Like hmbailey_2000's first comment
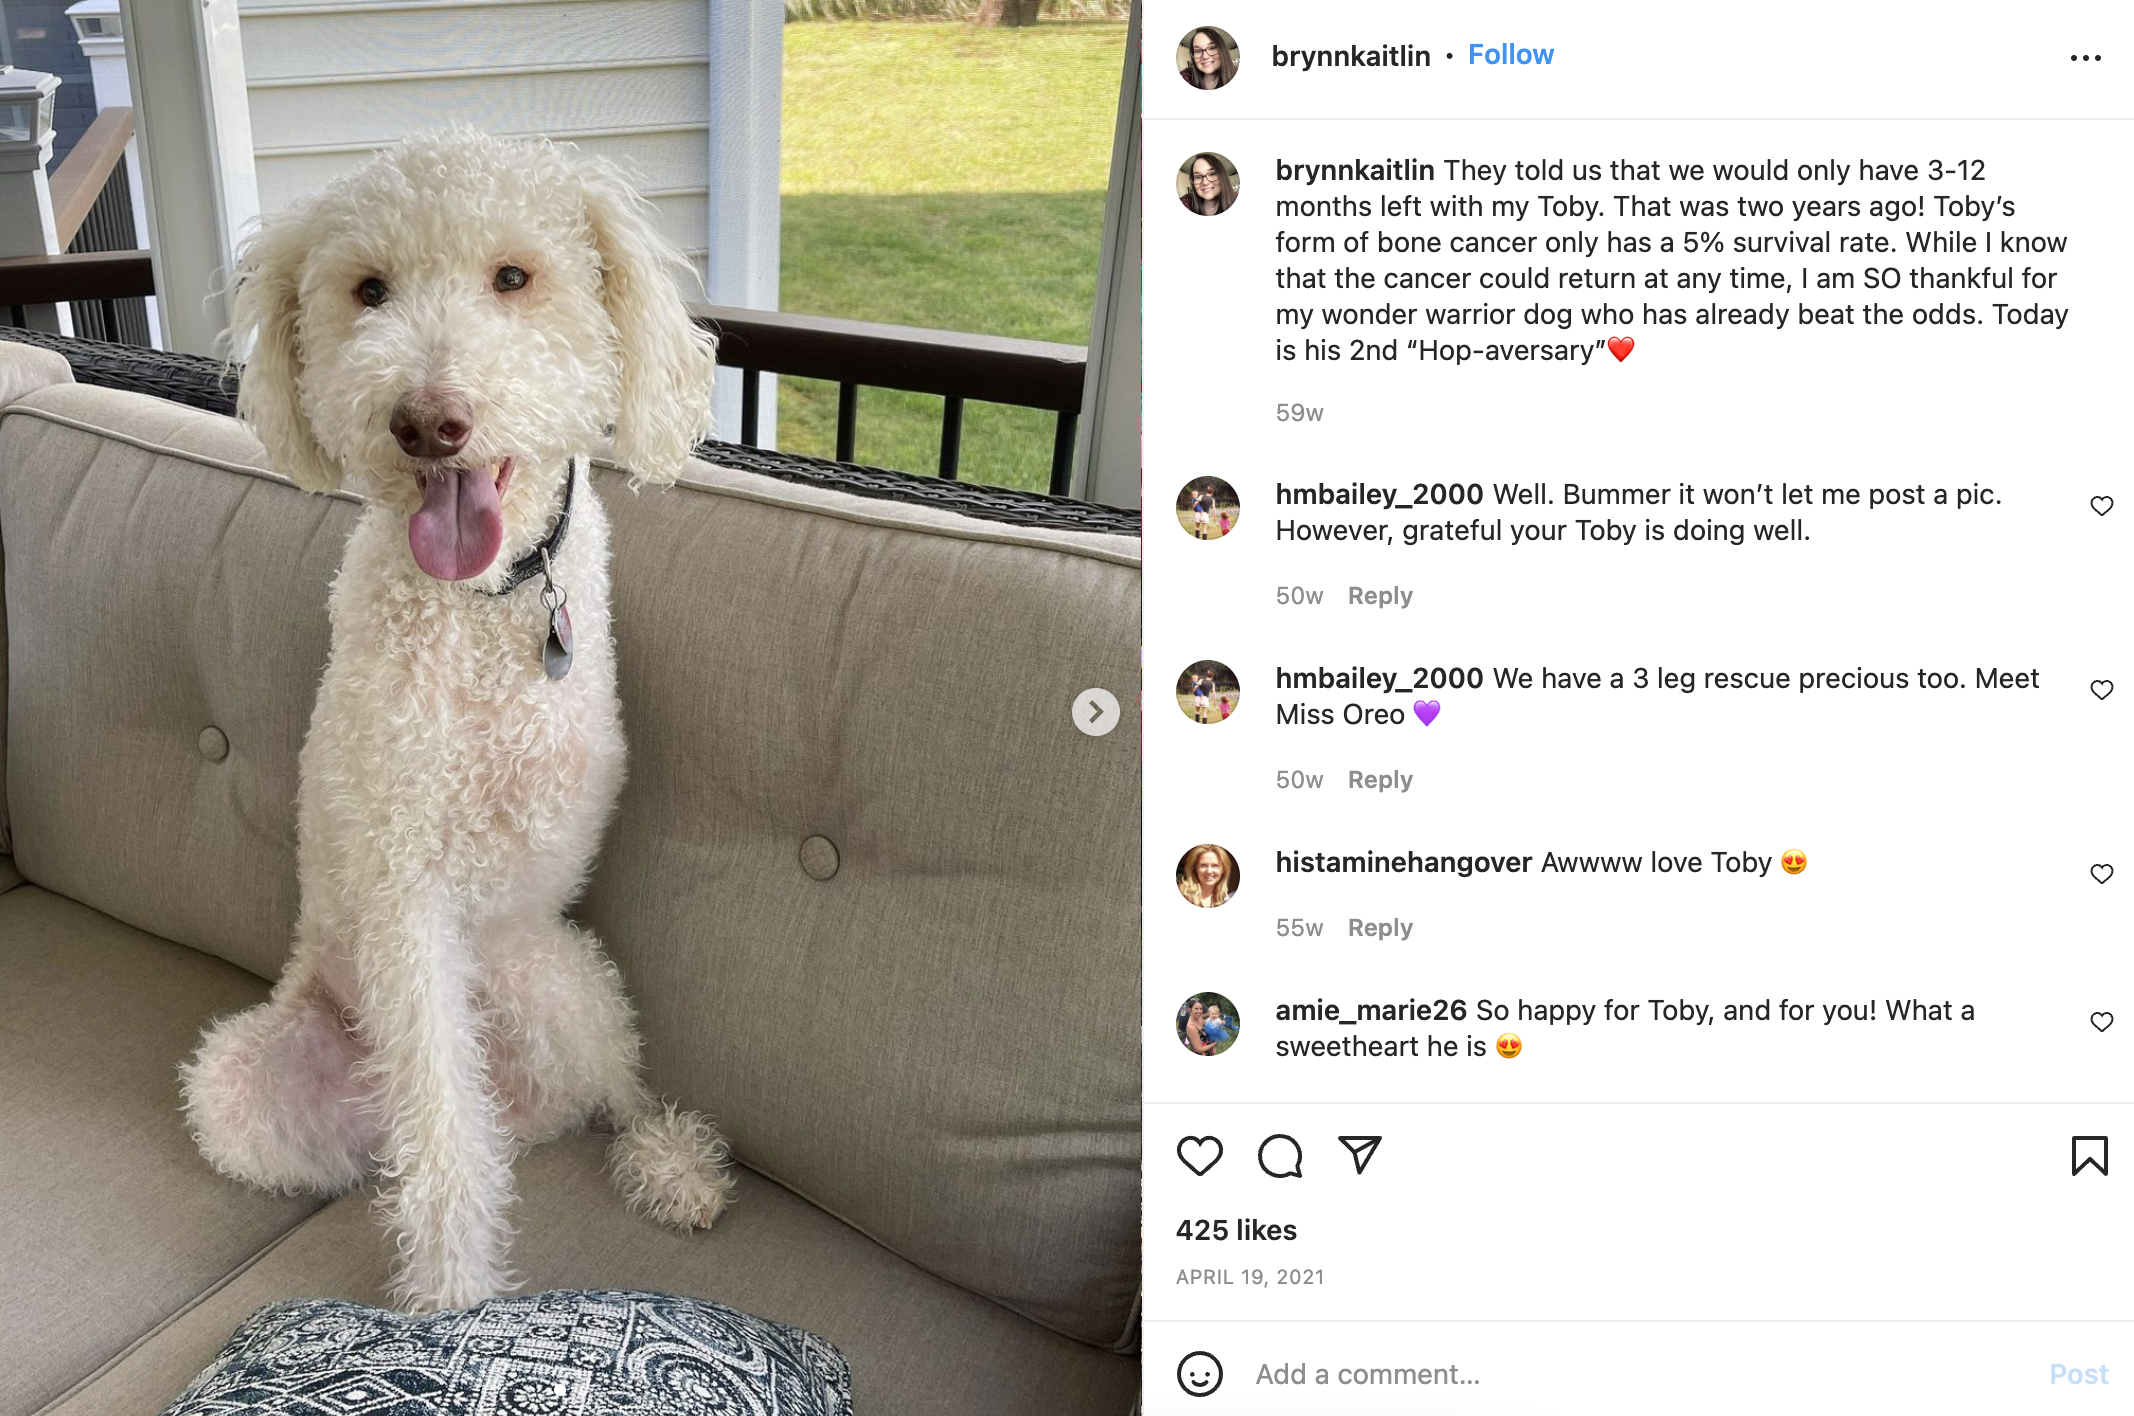 pos(2101,506)
